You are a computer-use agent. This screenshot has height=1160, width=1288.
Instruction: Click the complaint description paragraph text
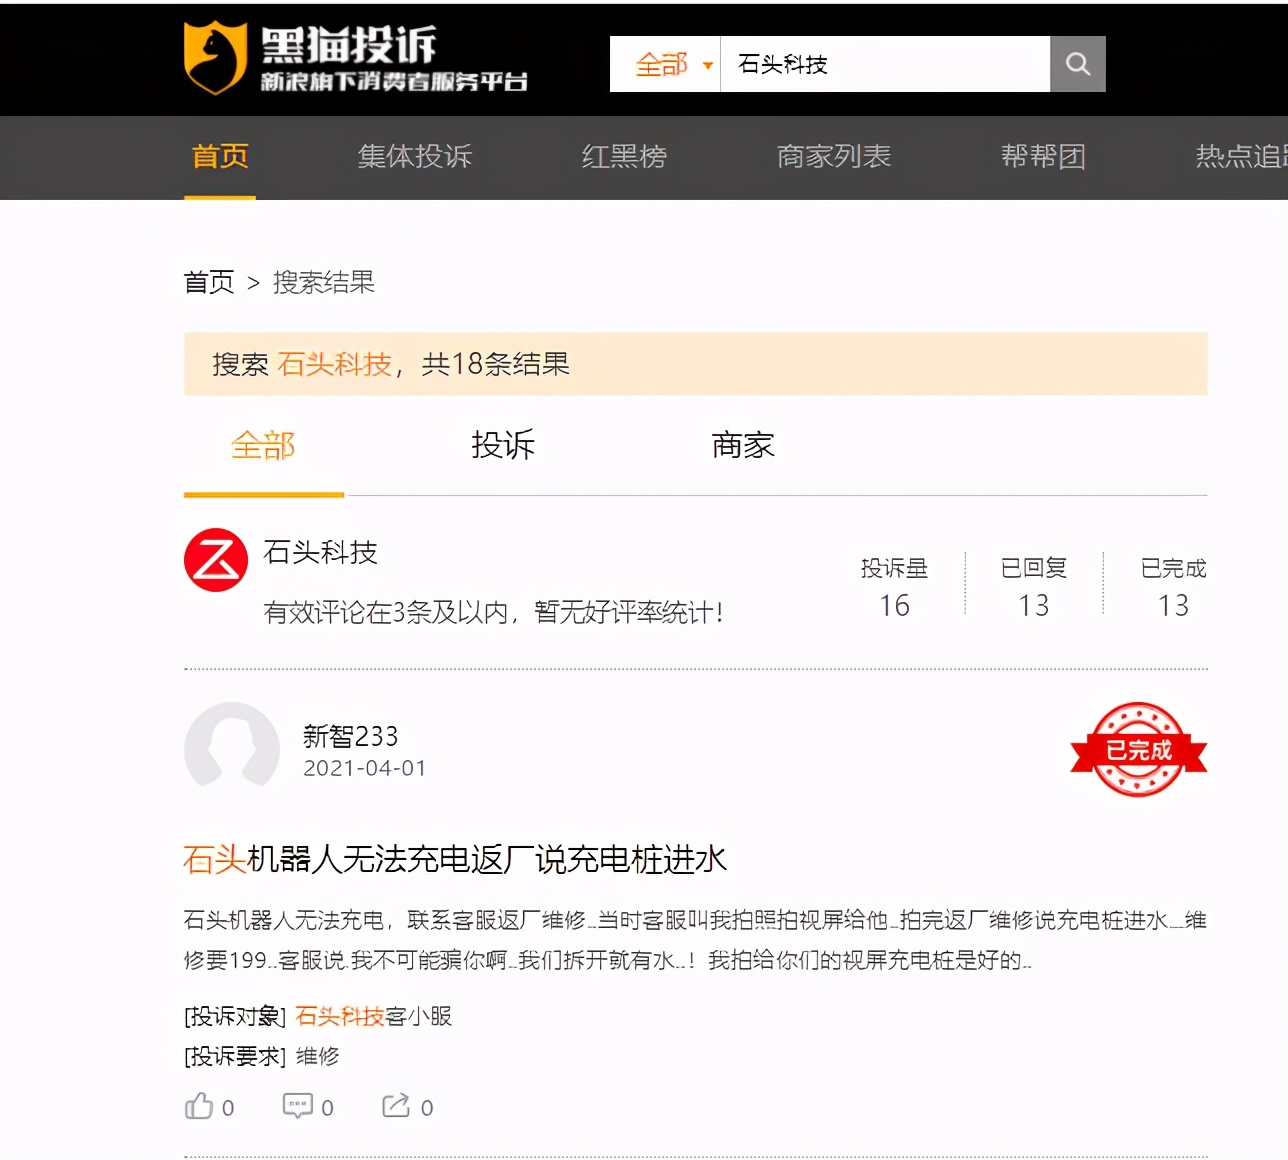695,940
